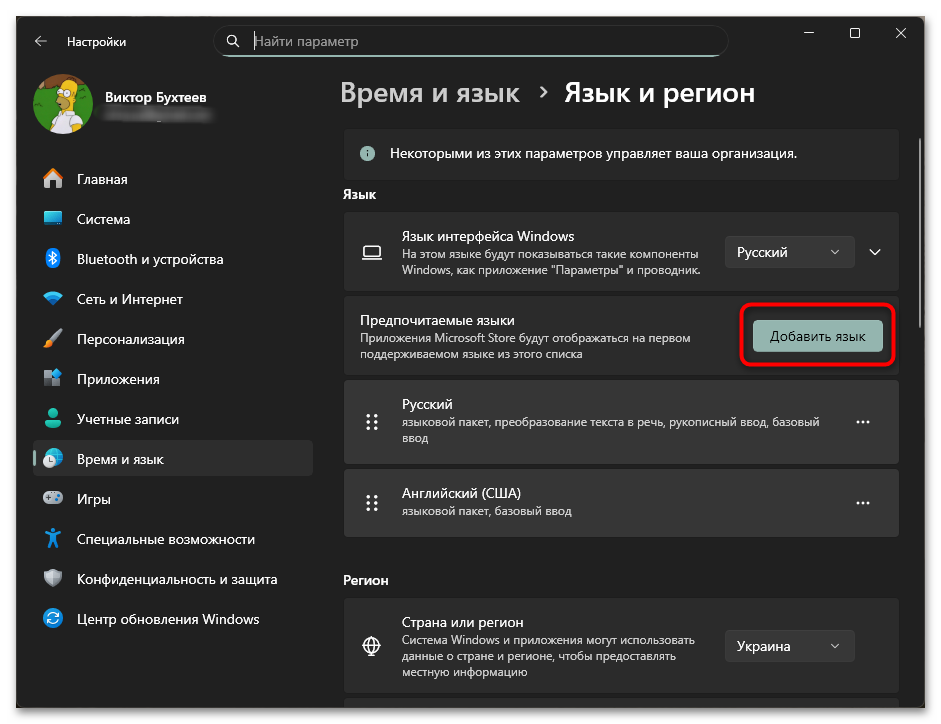
Task: Click the Добавить язык button
Action: (817, 336)
